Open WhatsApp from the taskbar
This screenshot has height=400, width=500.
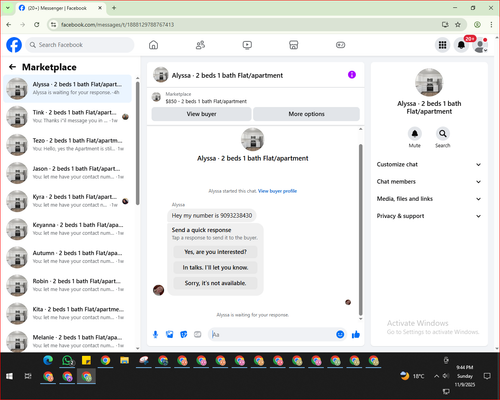[68, 360]
